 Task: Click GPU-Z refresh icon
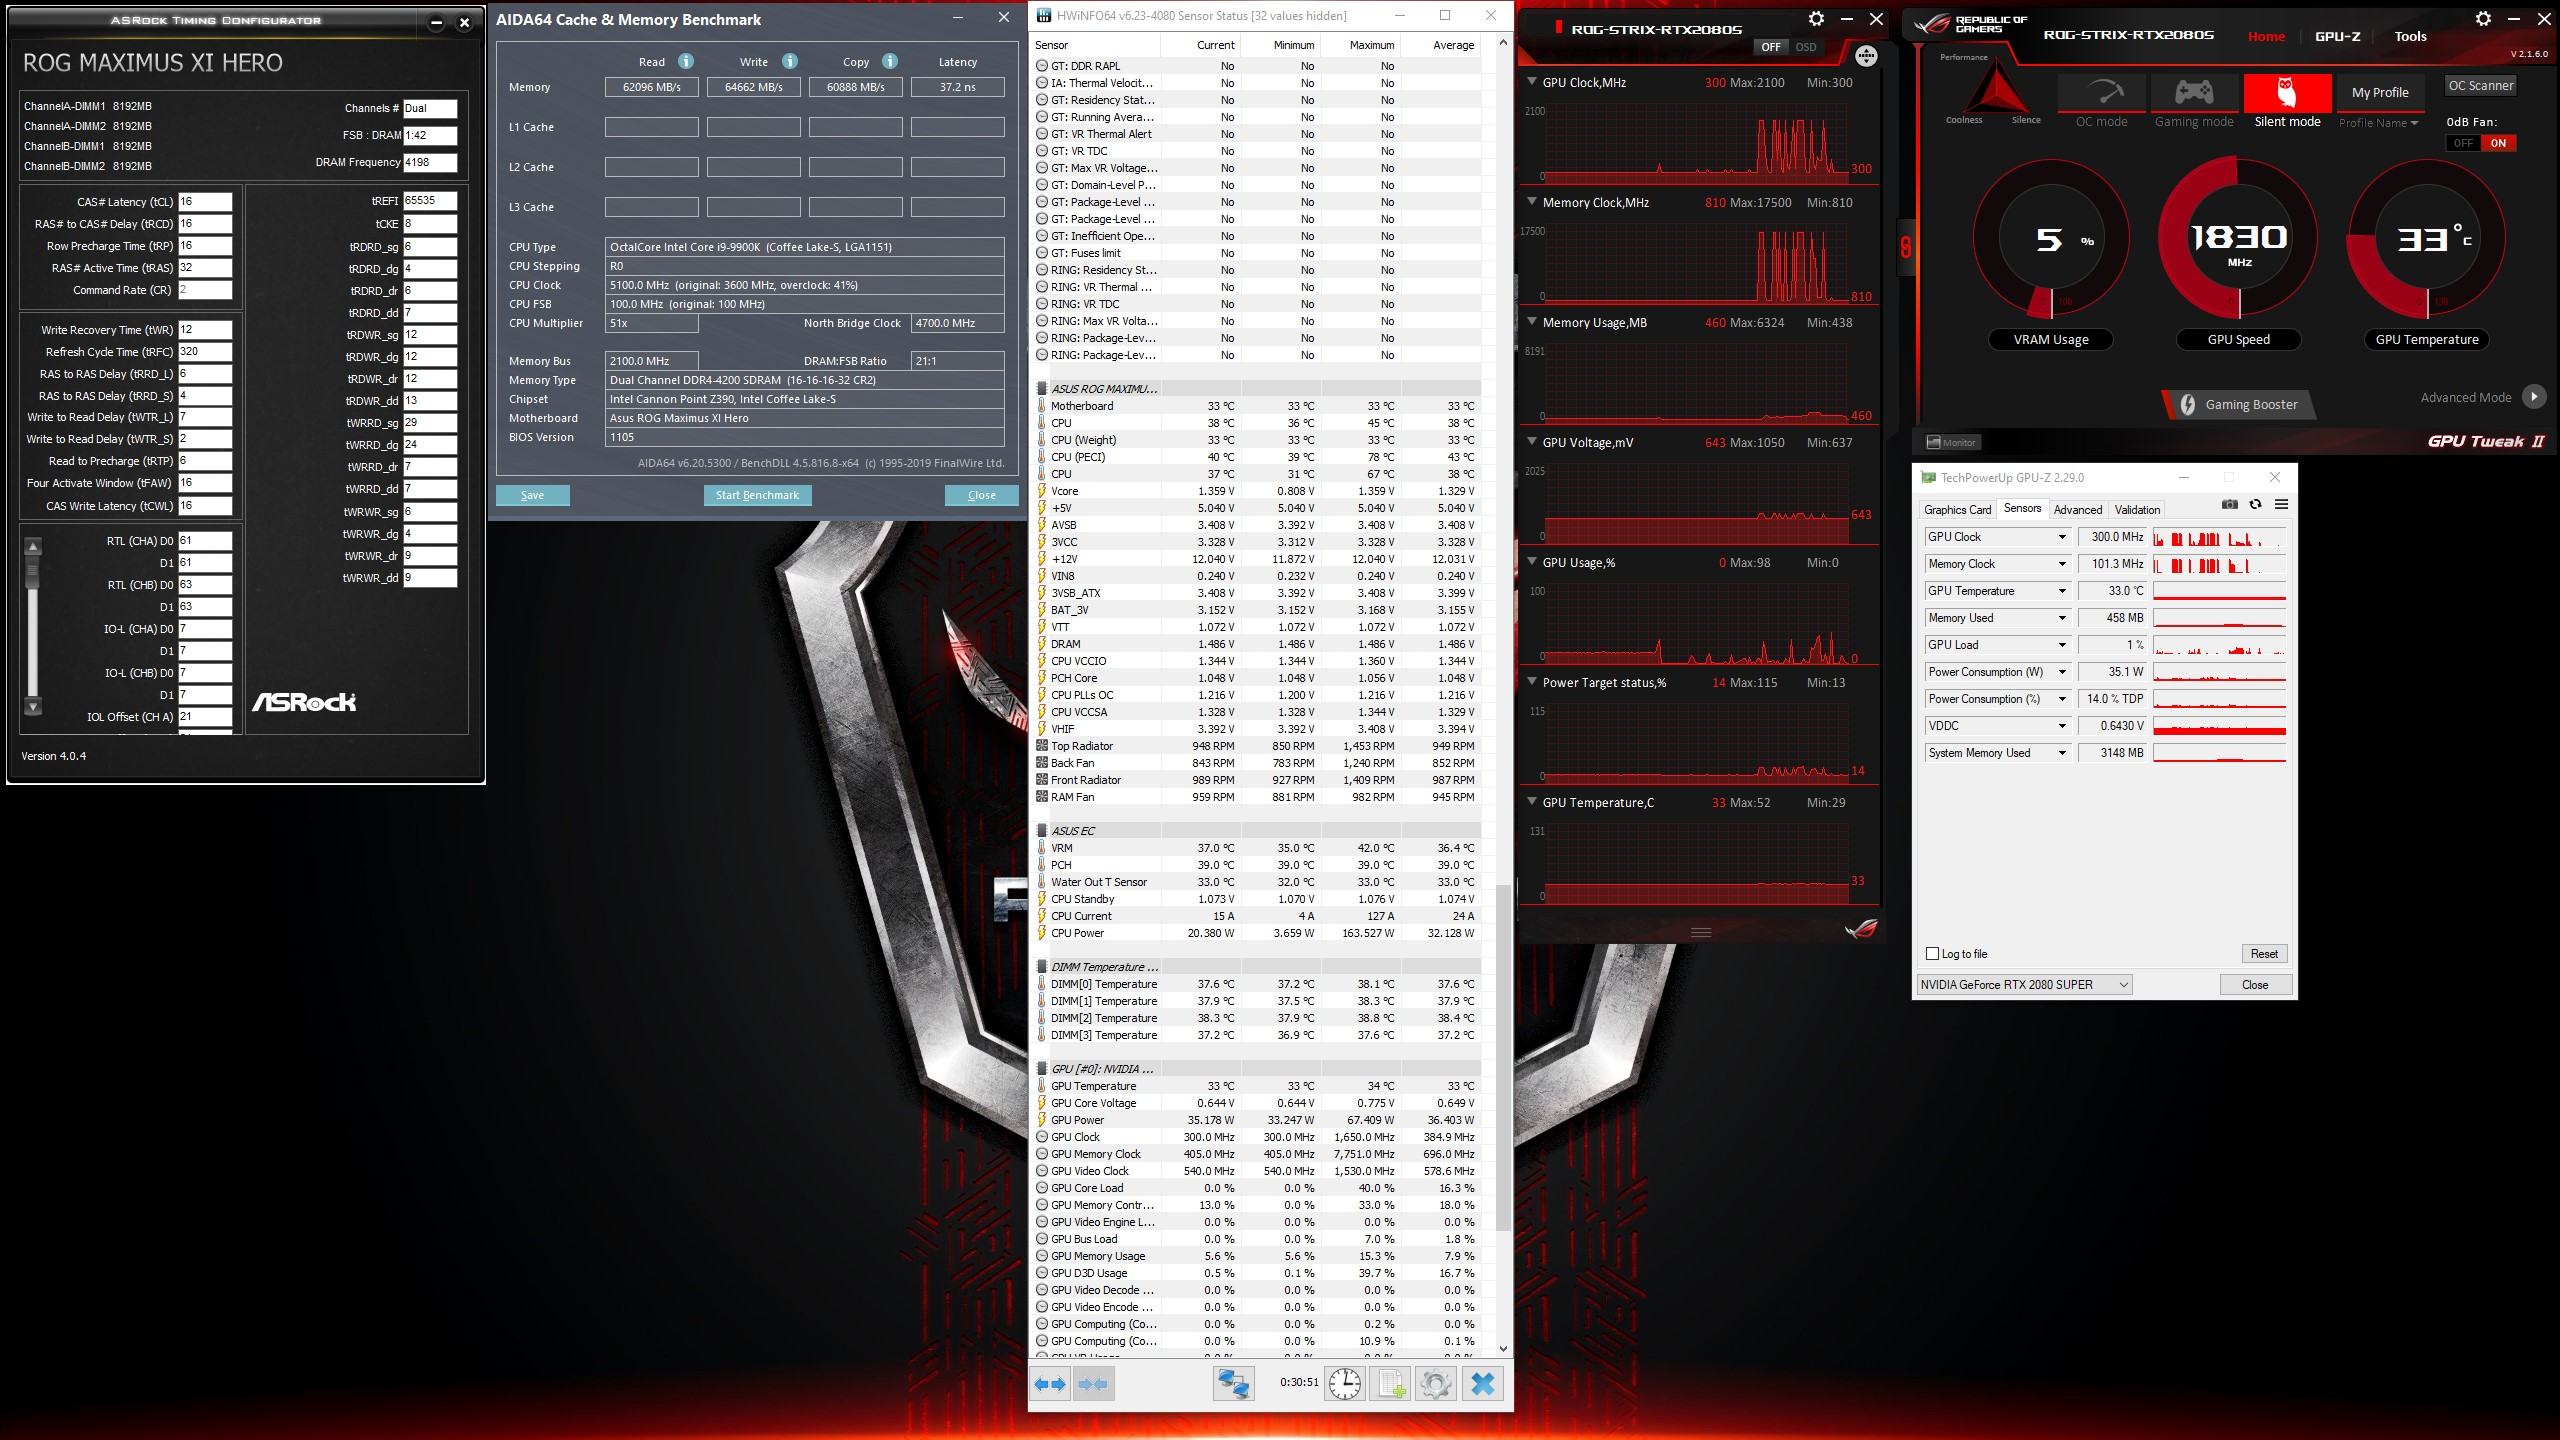tap(2255, 505)
